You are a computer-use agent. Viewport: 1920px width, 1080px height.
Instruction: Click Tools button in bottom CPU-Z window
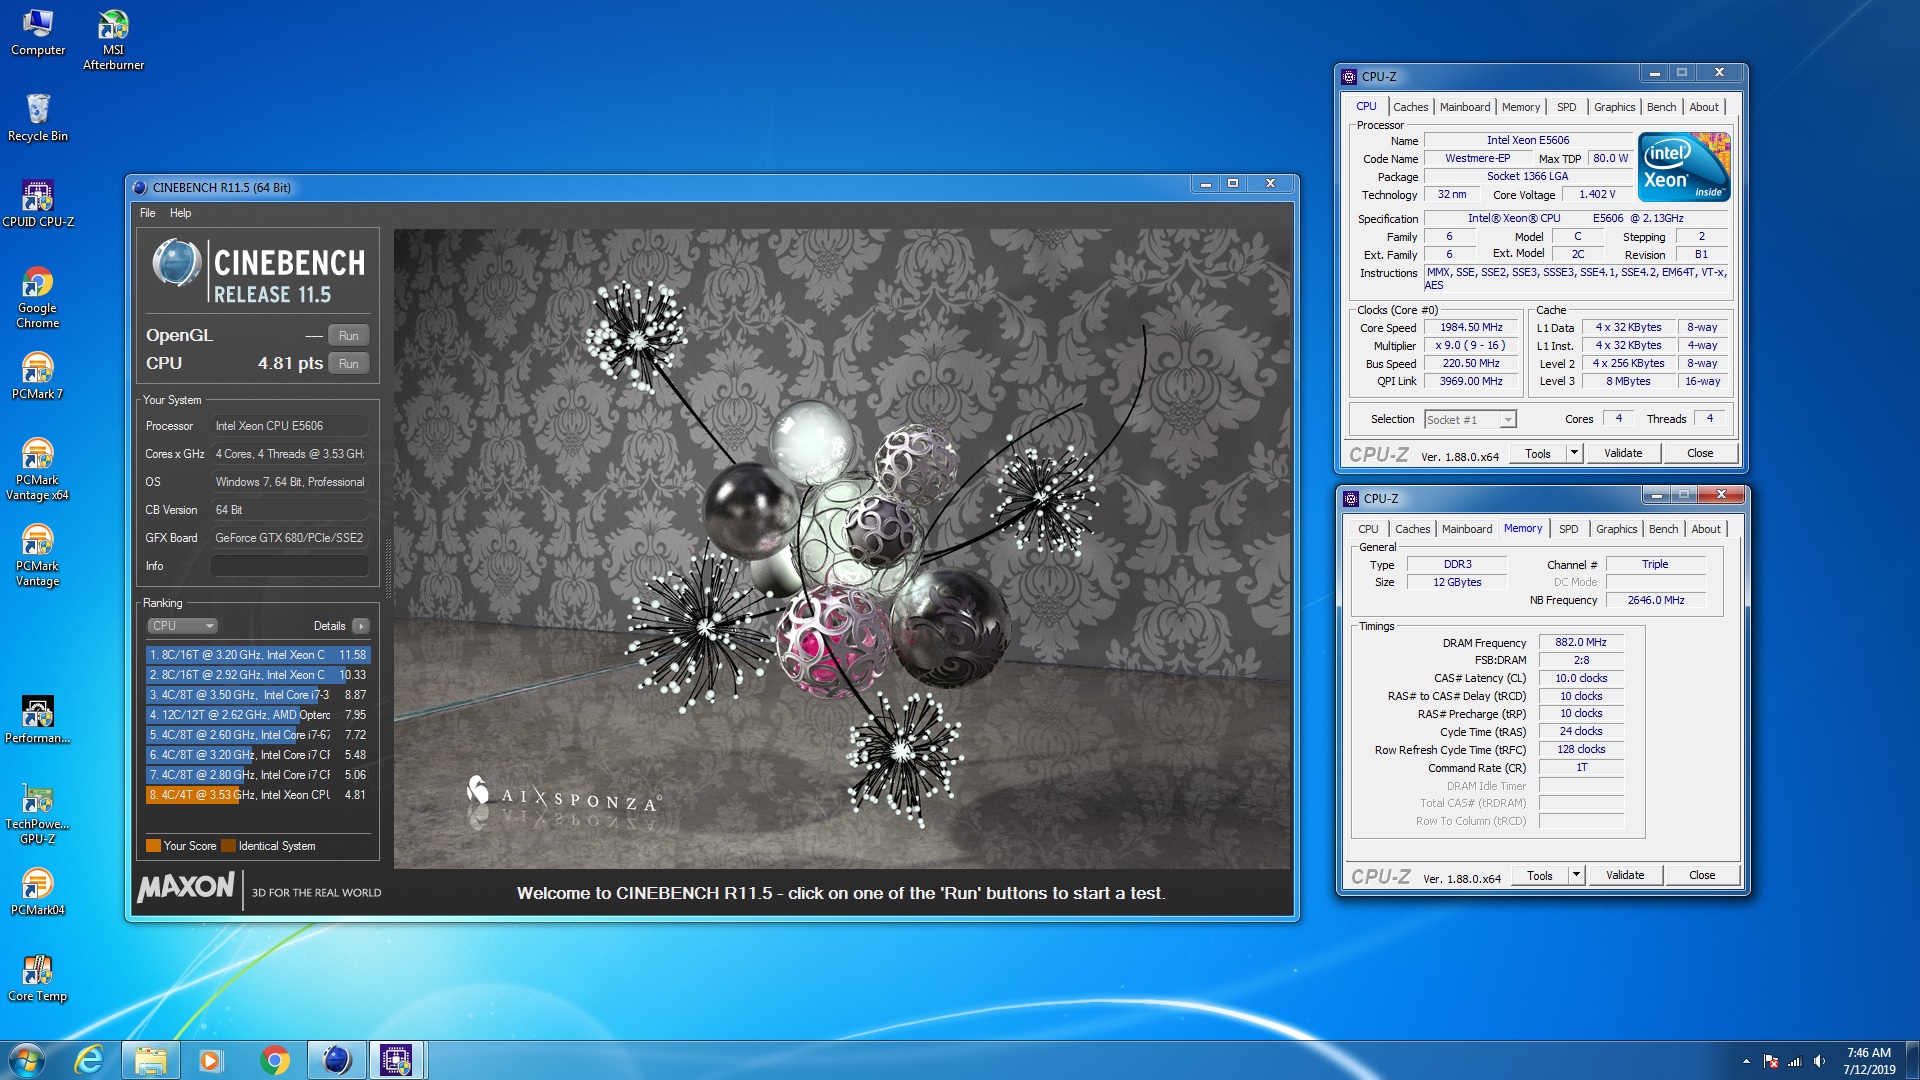(1540, 876)
